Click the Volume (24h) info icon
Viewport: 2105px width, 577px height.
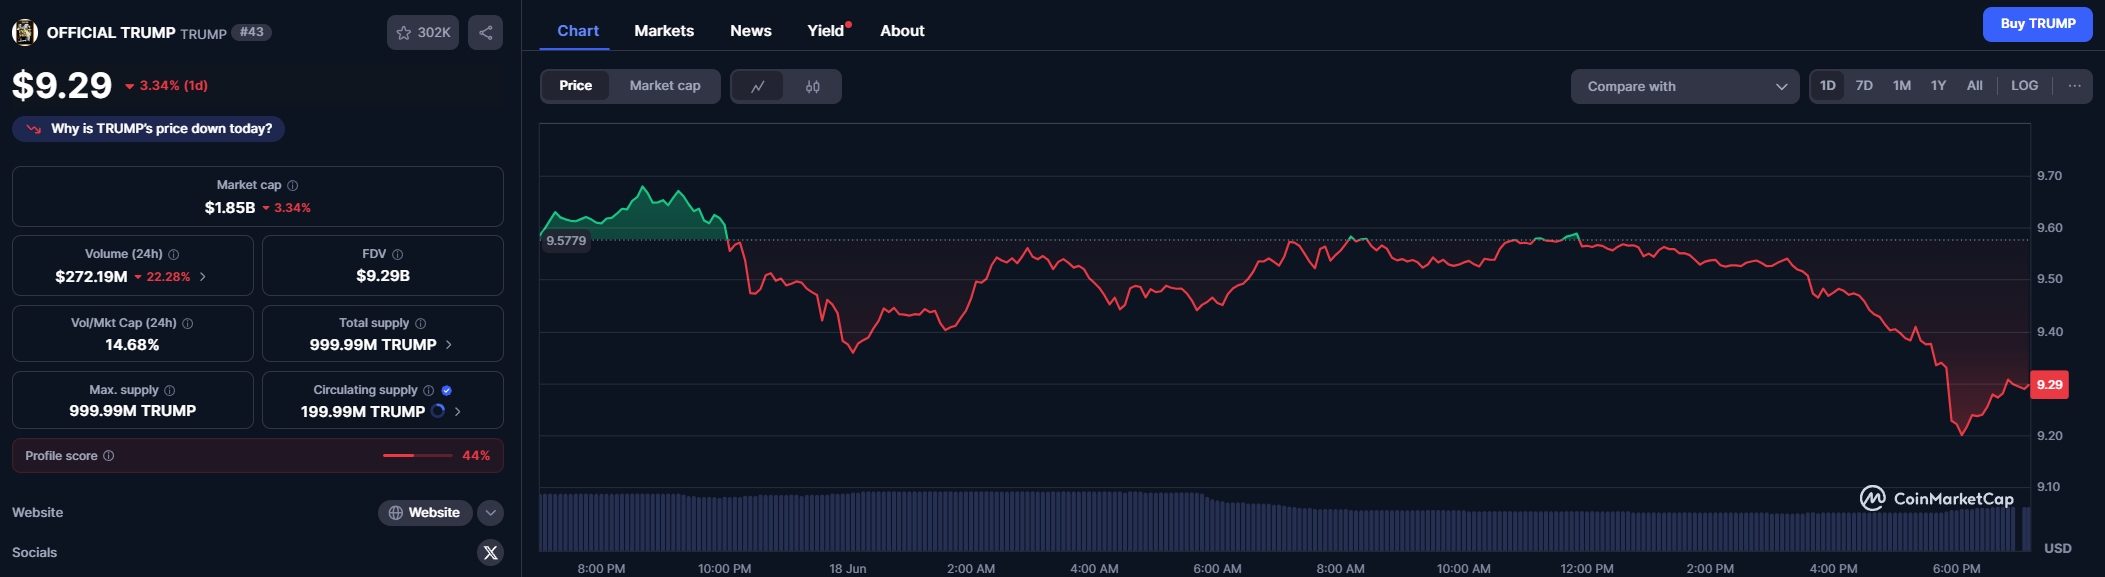point(174,254)
